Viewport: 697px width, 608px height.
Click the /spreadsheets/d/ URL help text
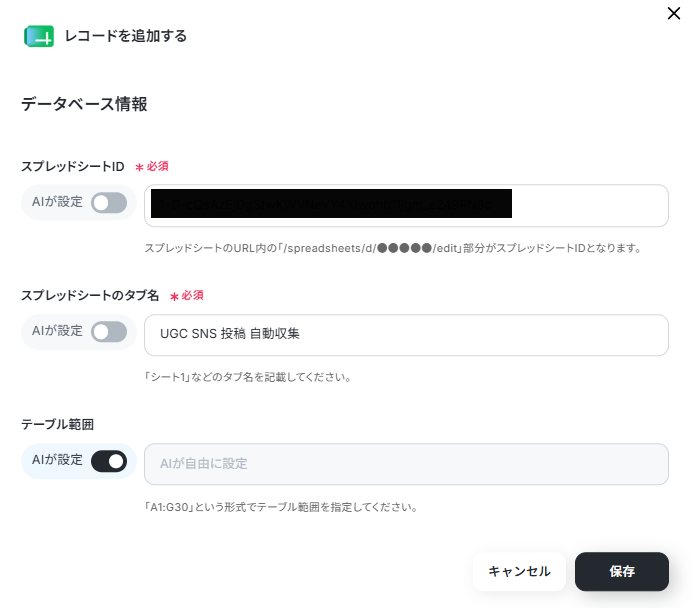[393, 248]
